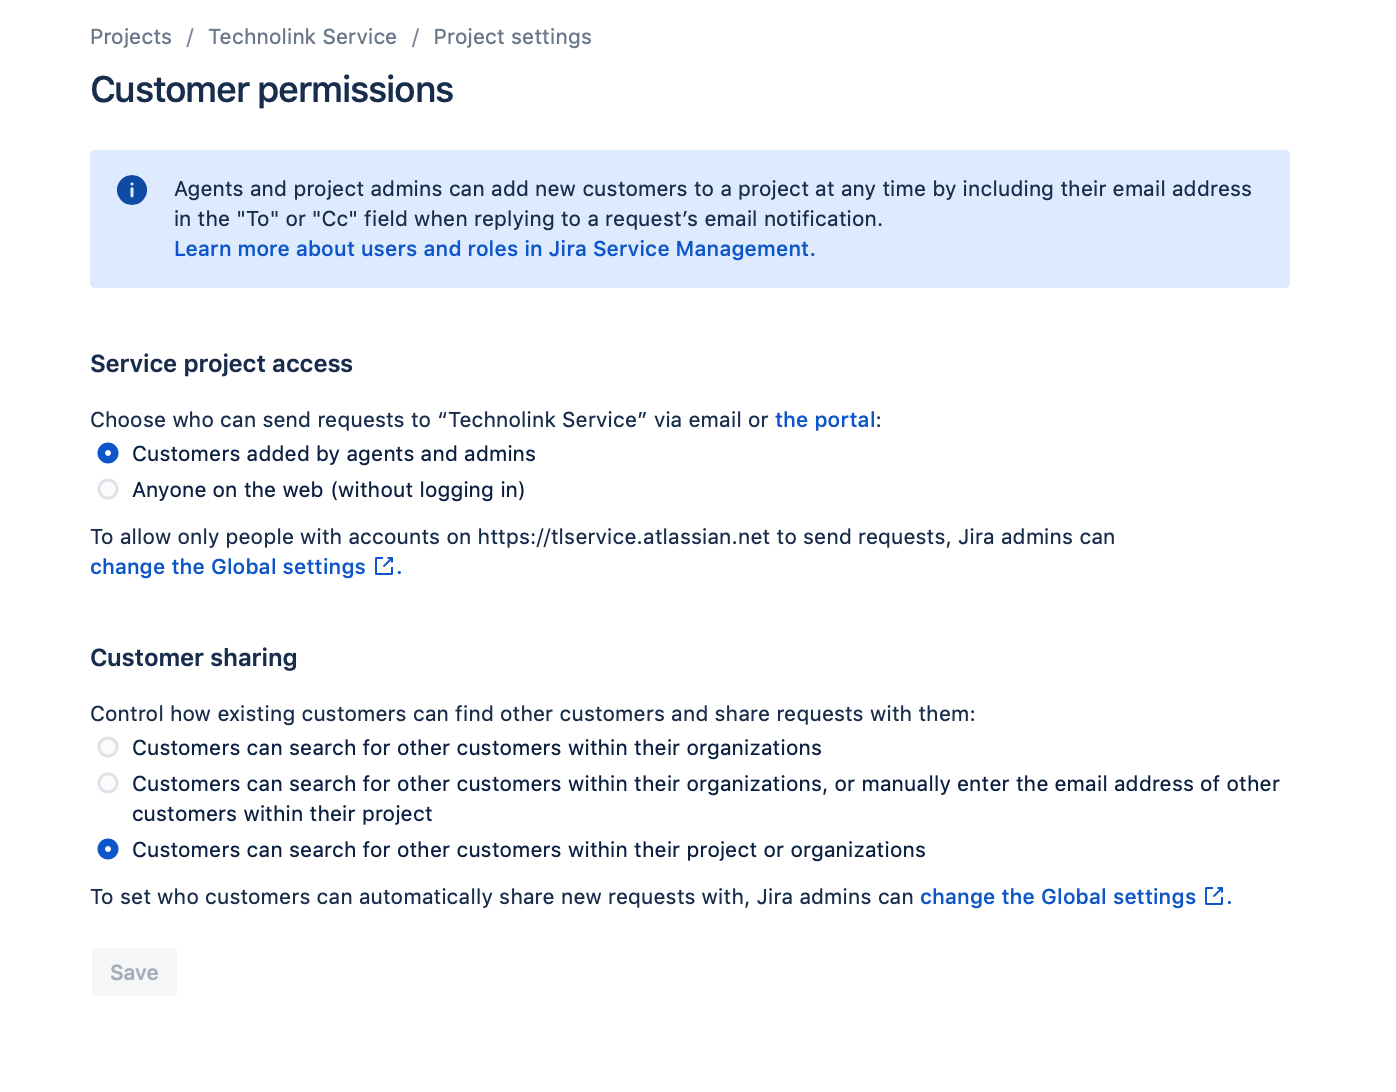Click external-link icon after first Global settings link

(384, 566)
